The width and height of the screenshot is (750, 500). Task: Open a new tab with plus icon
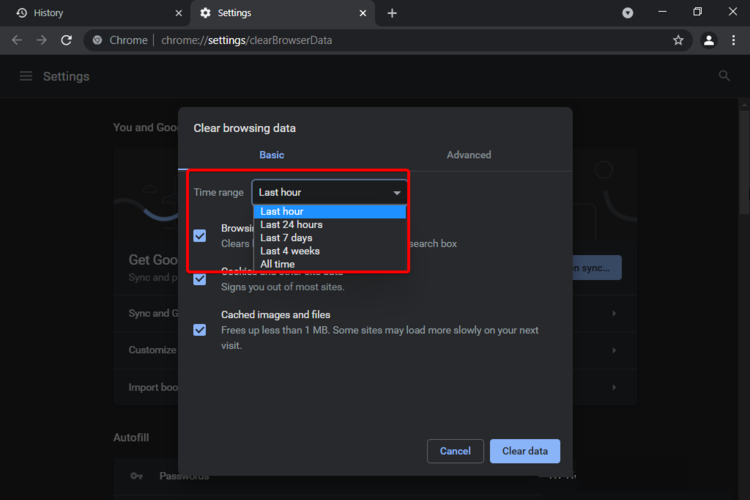pyautogui.click(x=392, y=13)
